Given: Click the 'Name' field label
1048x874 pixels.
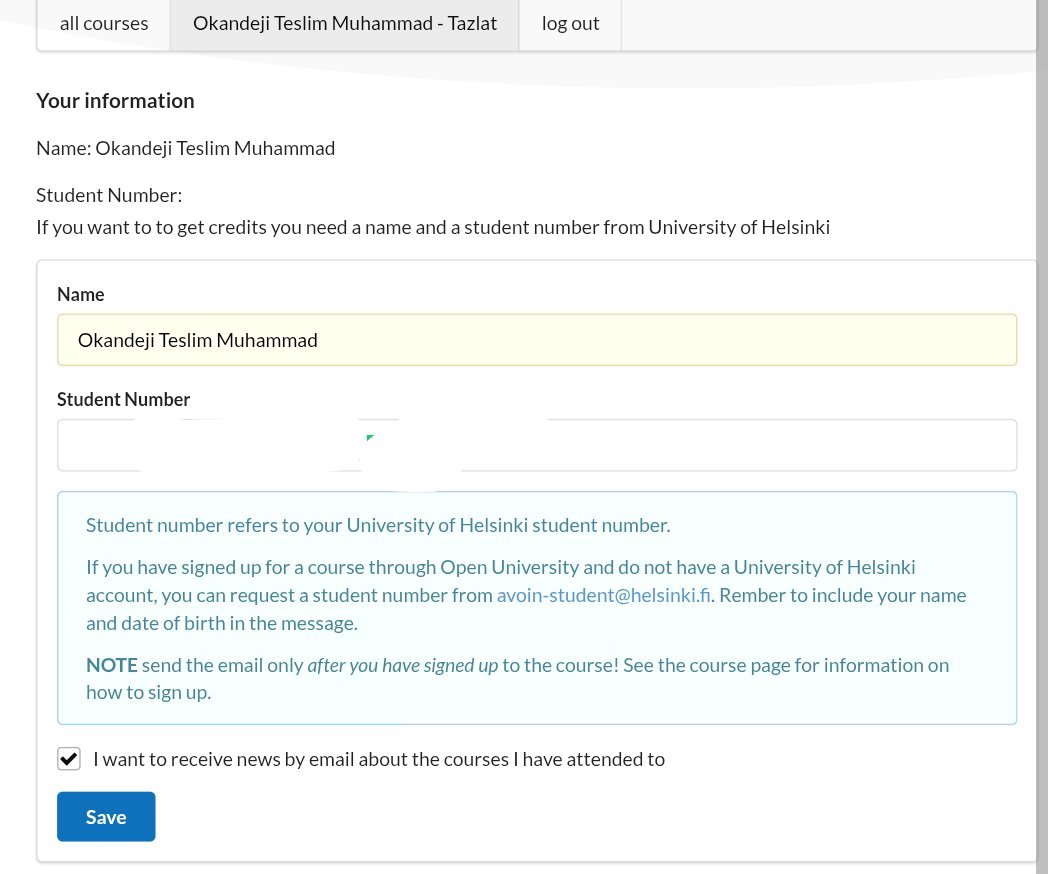Looking at the screenshot, I should [81, 295].
